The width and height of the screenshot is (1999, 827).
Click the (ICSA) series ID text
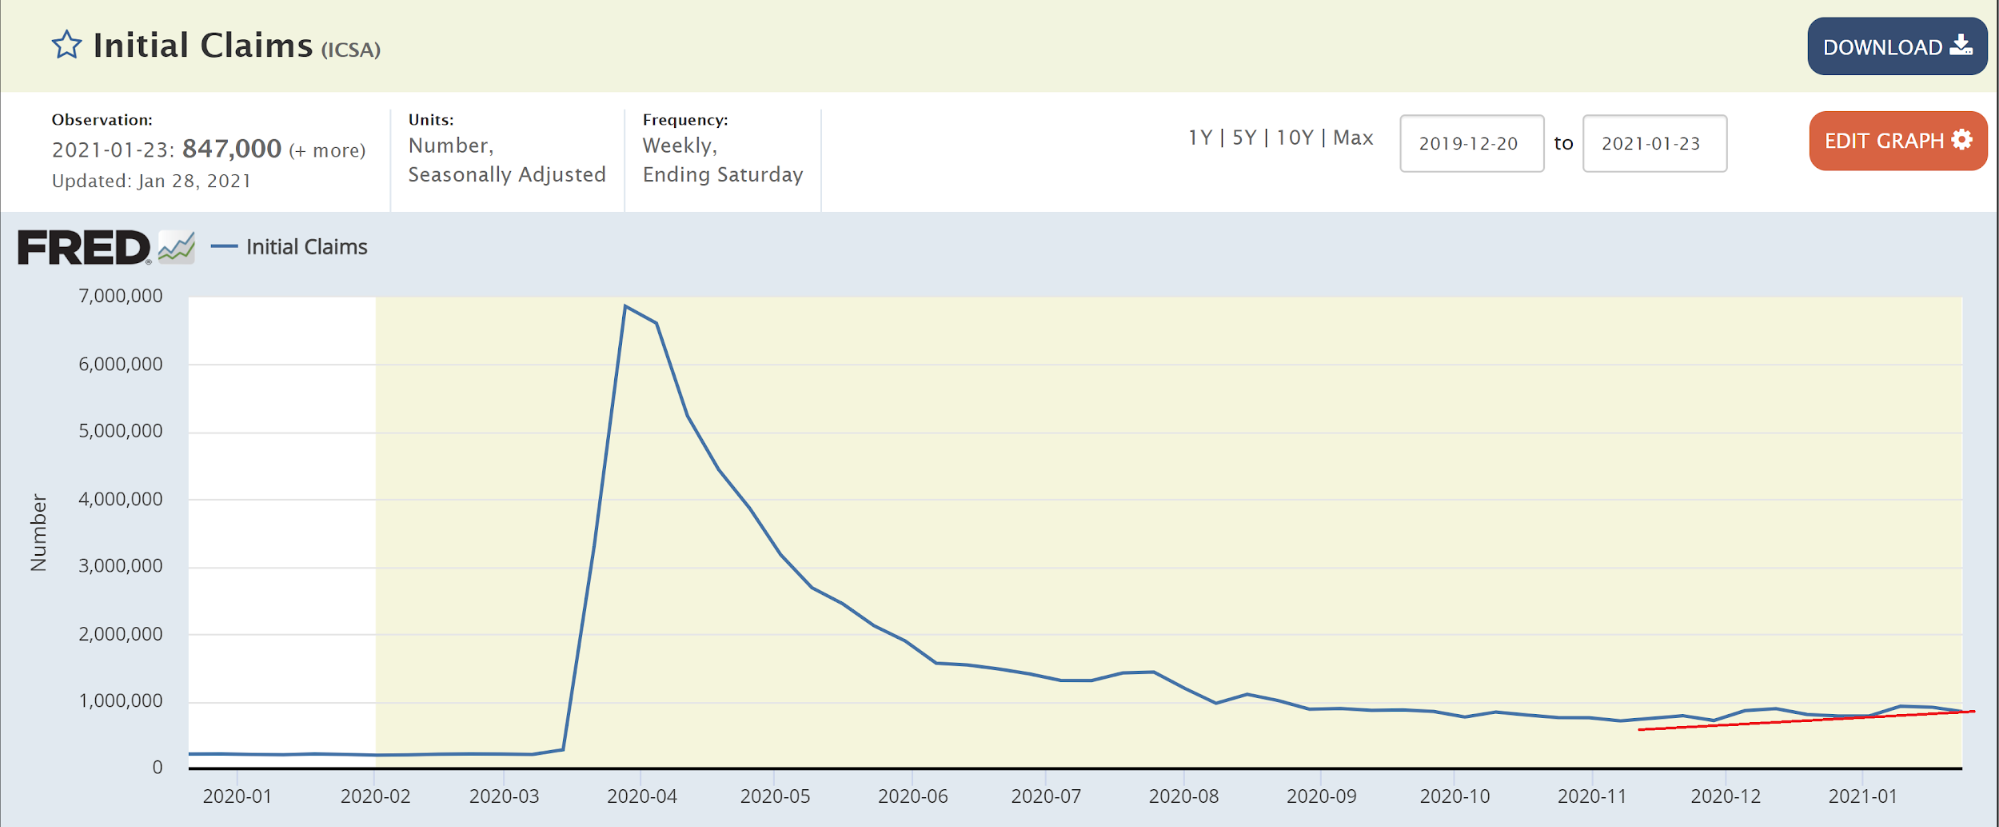pyautogui.click(x=350, y=50)
